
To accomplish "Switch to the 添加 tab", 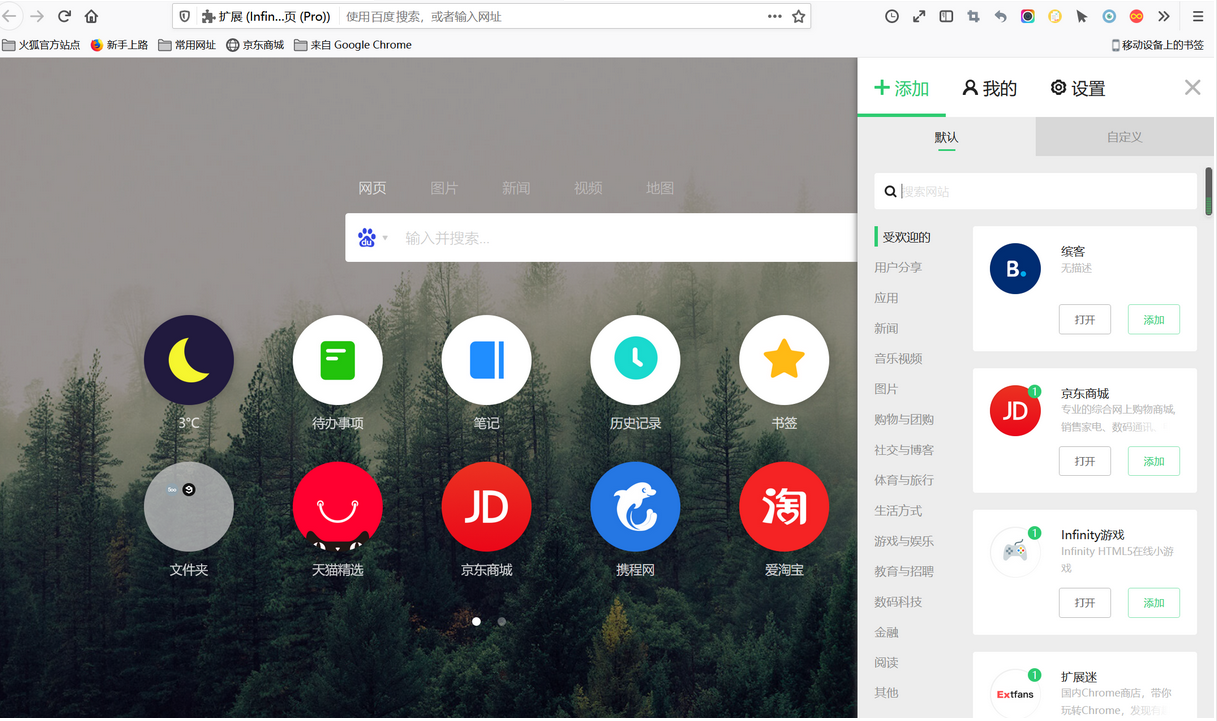I will pyautogui.click(x=902, y=88).
